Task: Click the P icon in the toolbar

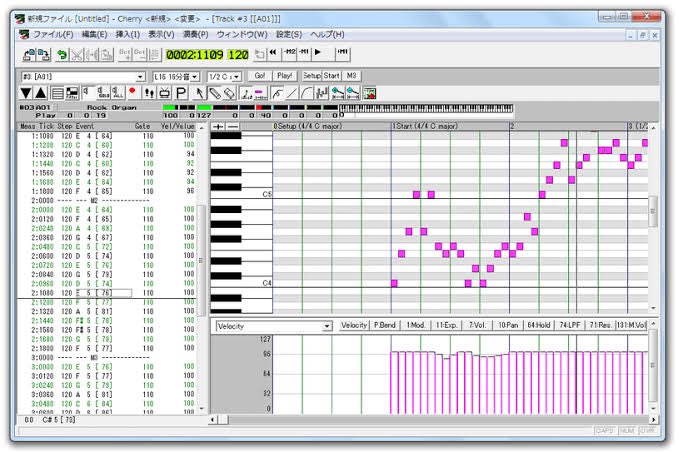Action: coord(181,93)
